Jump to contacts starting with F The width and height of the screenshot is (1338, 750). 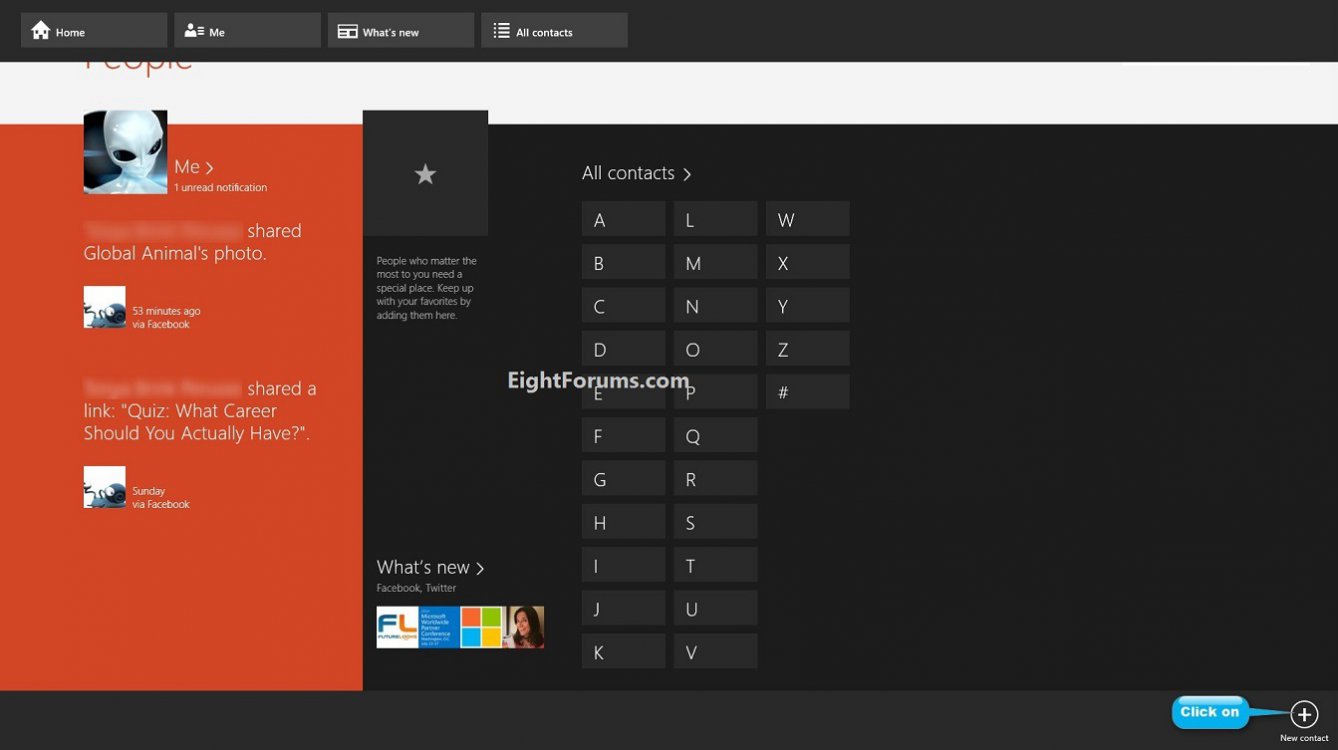[623, 435]
